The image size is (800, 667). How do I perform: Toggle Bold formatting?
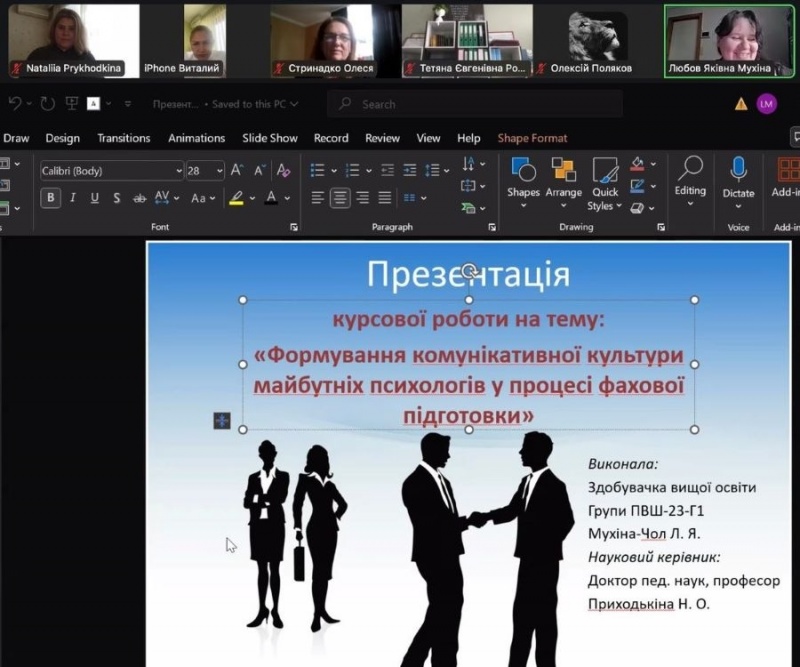pyautogui.click(x=50, y=198)
